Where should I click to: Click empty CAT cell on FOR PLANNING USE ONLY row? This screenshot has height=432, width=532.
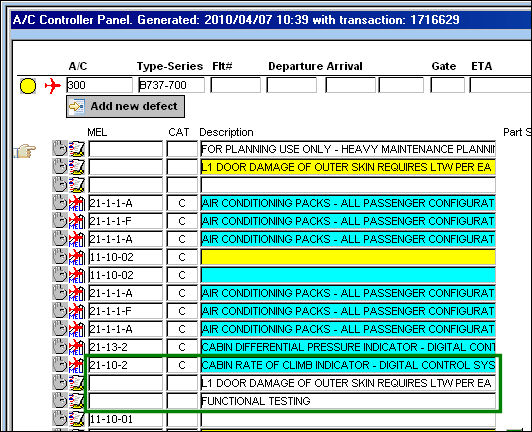click(182, 149)
